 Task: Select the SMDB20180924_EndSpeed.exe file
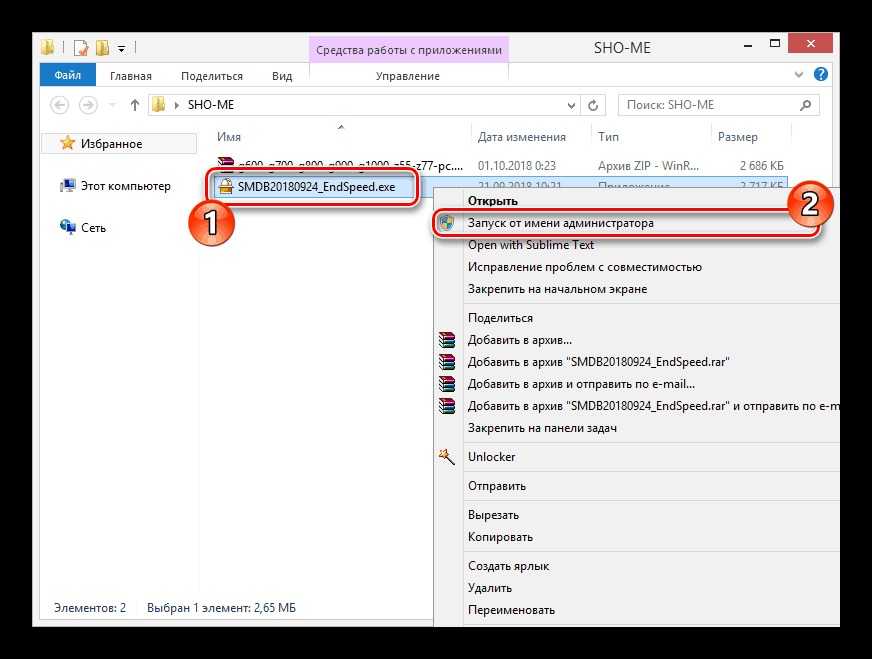[x=316, y=186]
